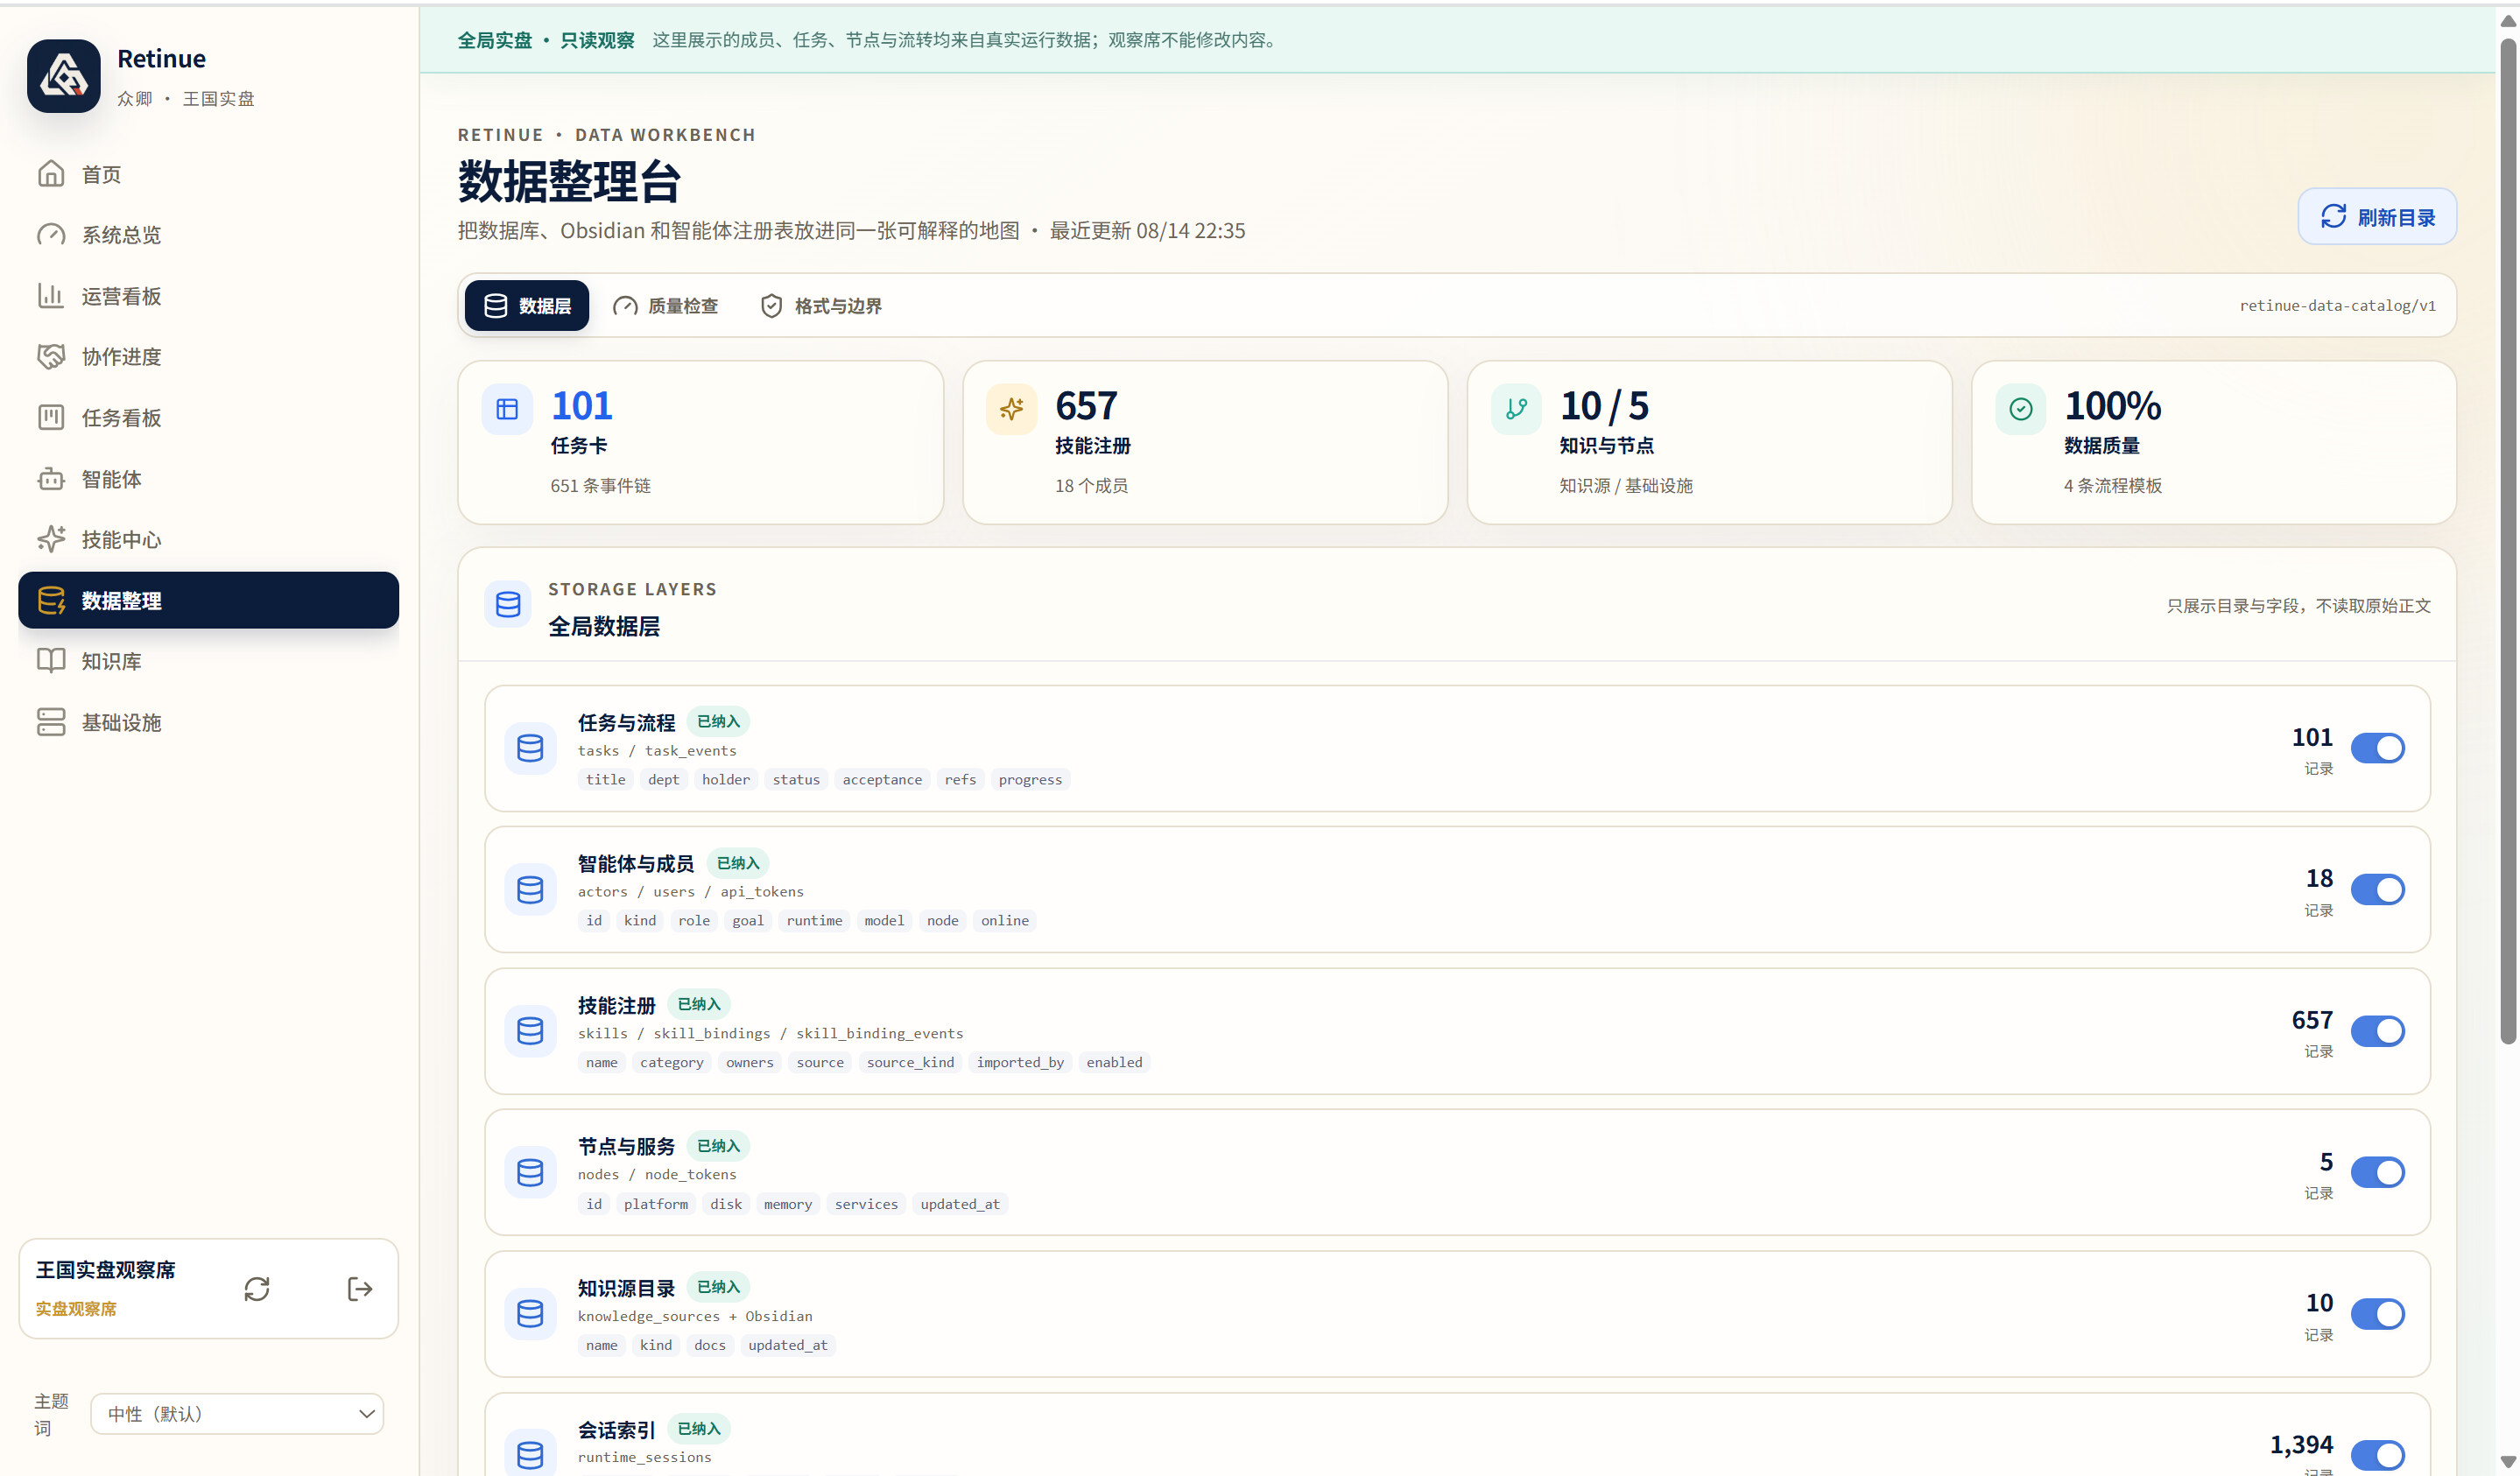Screen dimensions: 2520x1476
Task: Click the 刷新目录 button
Action: click(x=2377, y=217)
